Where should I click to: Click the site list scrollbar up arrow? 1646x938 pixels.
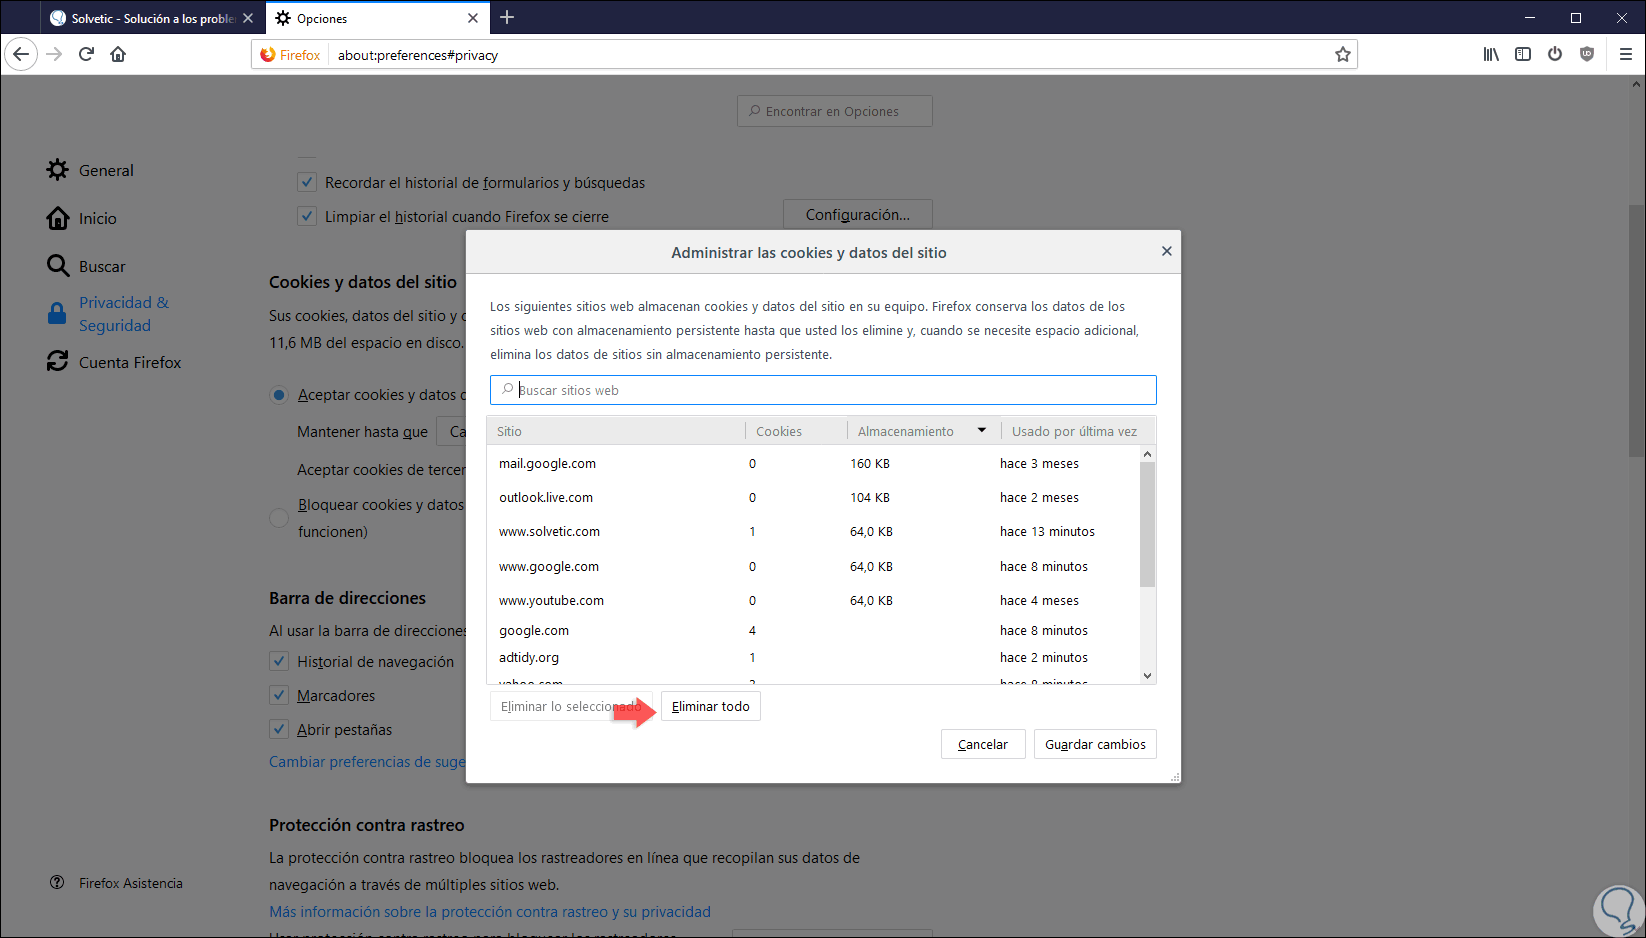pyautogui.click(x=1147, y=454)
